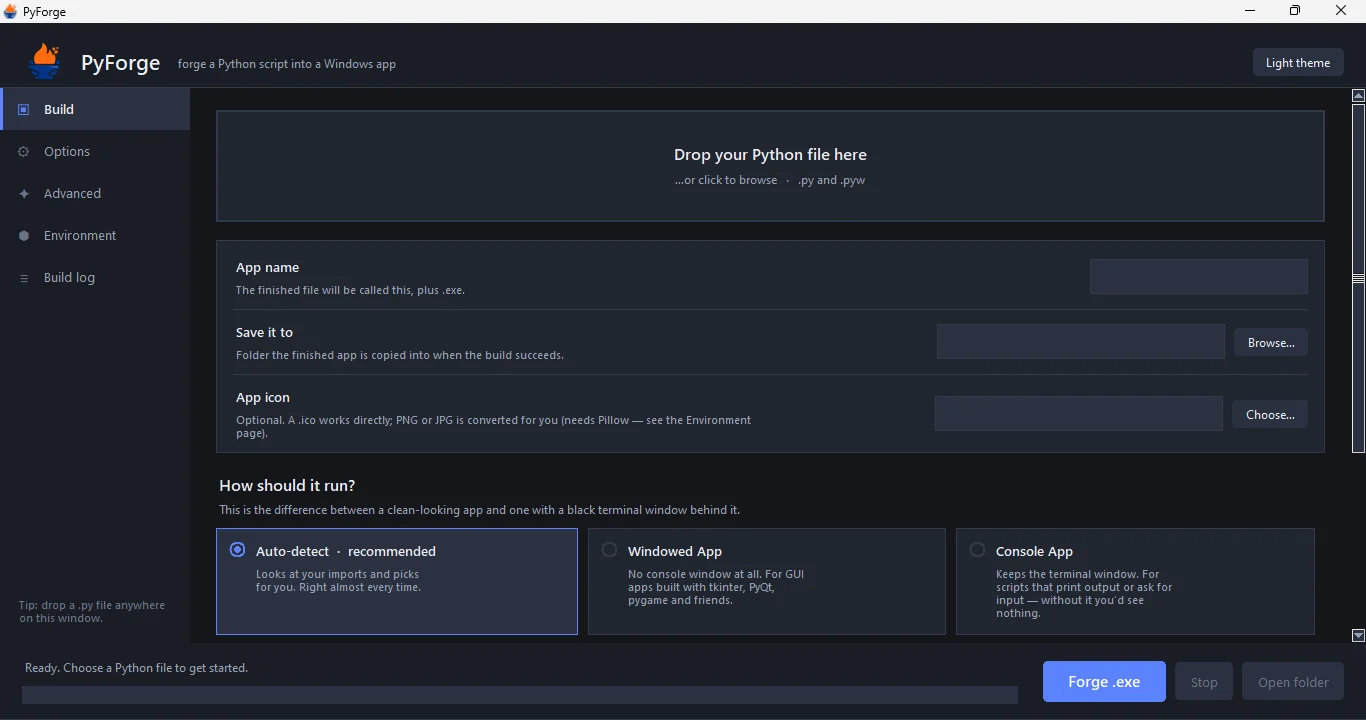
Task: Click the scrollbar down arrow
Action: click(x=1358, y=635)
